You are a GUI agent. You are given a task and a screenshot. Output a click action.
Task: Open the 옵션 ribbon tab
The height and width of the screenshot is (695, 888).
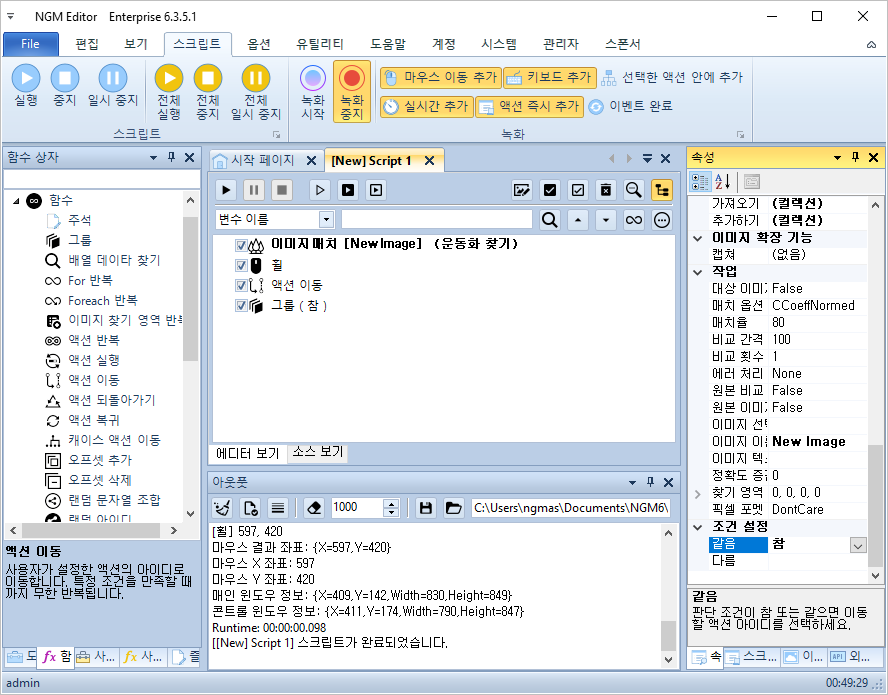coord(259,44)
